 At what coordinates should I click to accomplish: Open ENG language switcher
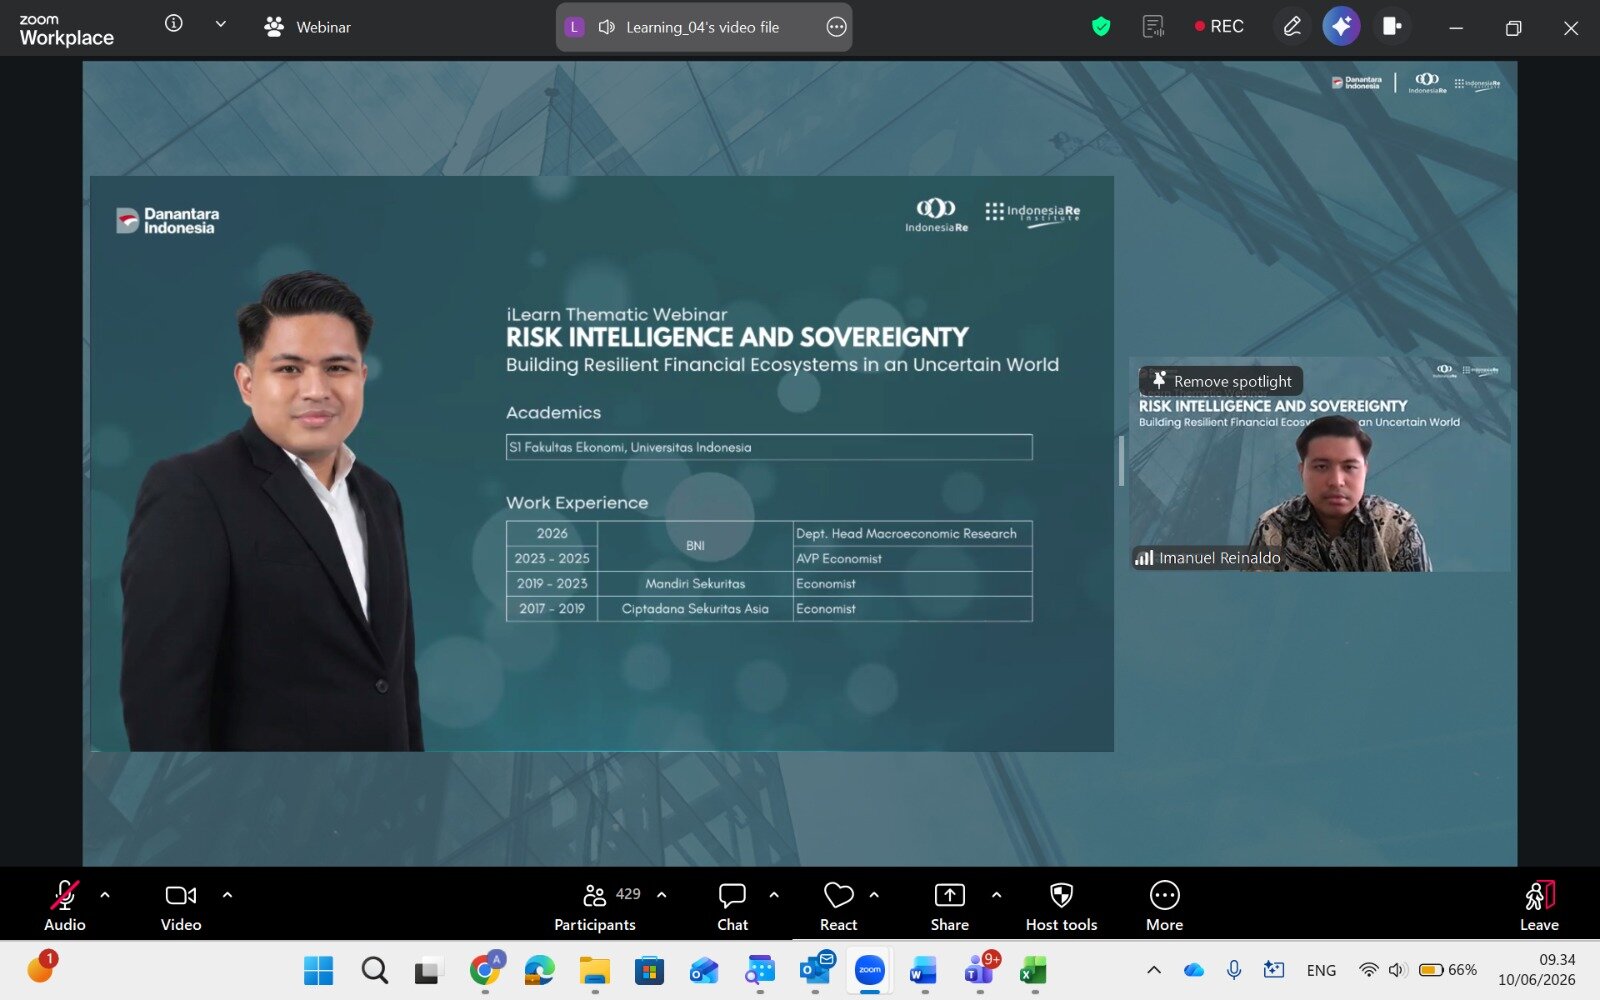(1321, 970)
